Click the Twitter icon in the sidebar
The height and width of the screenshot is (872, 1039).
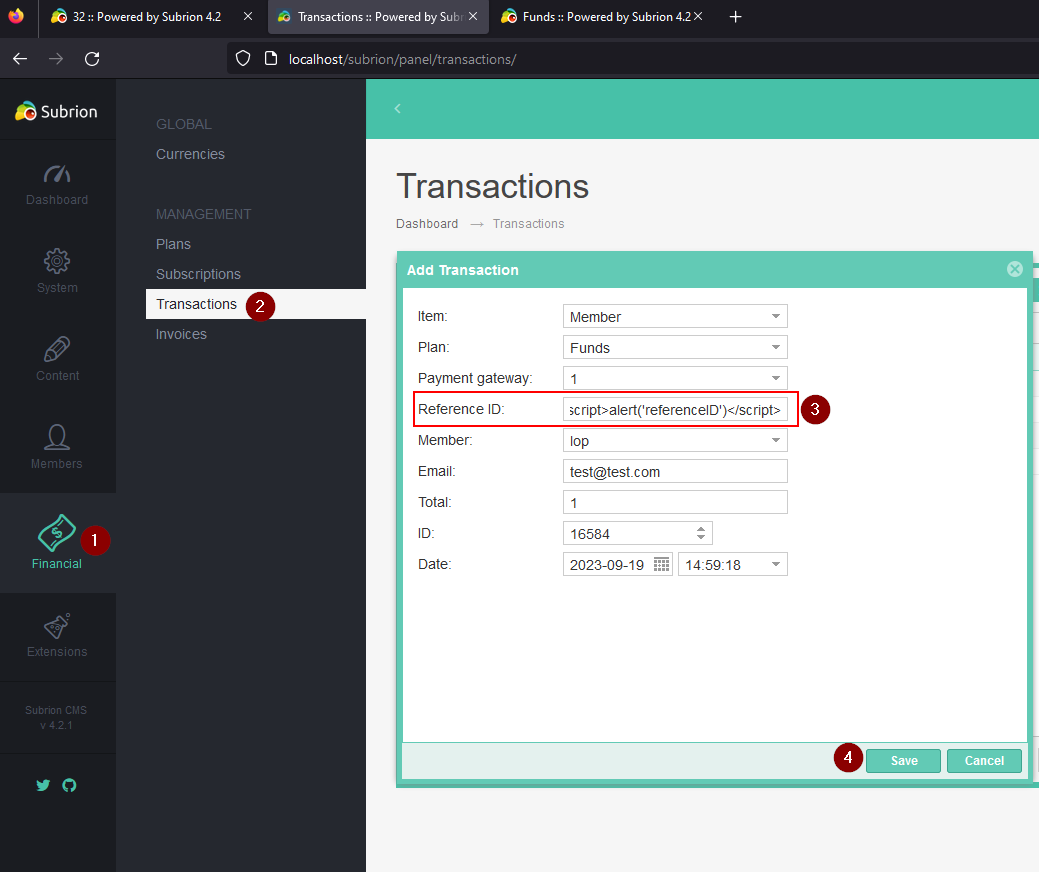click(x=43, y=785)
